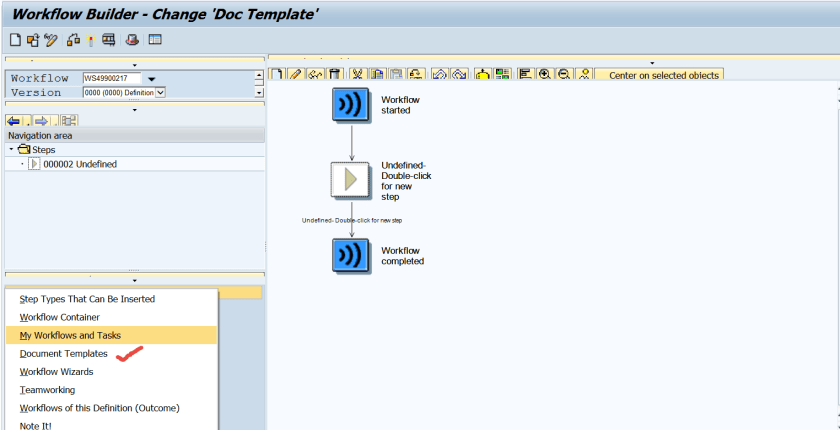This screenshot has width=840, height=430.
Task: Click the Zoom out magnifier icon
Action: point(564,74)
